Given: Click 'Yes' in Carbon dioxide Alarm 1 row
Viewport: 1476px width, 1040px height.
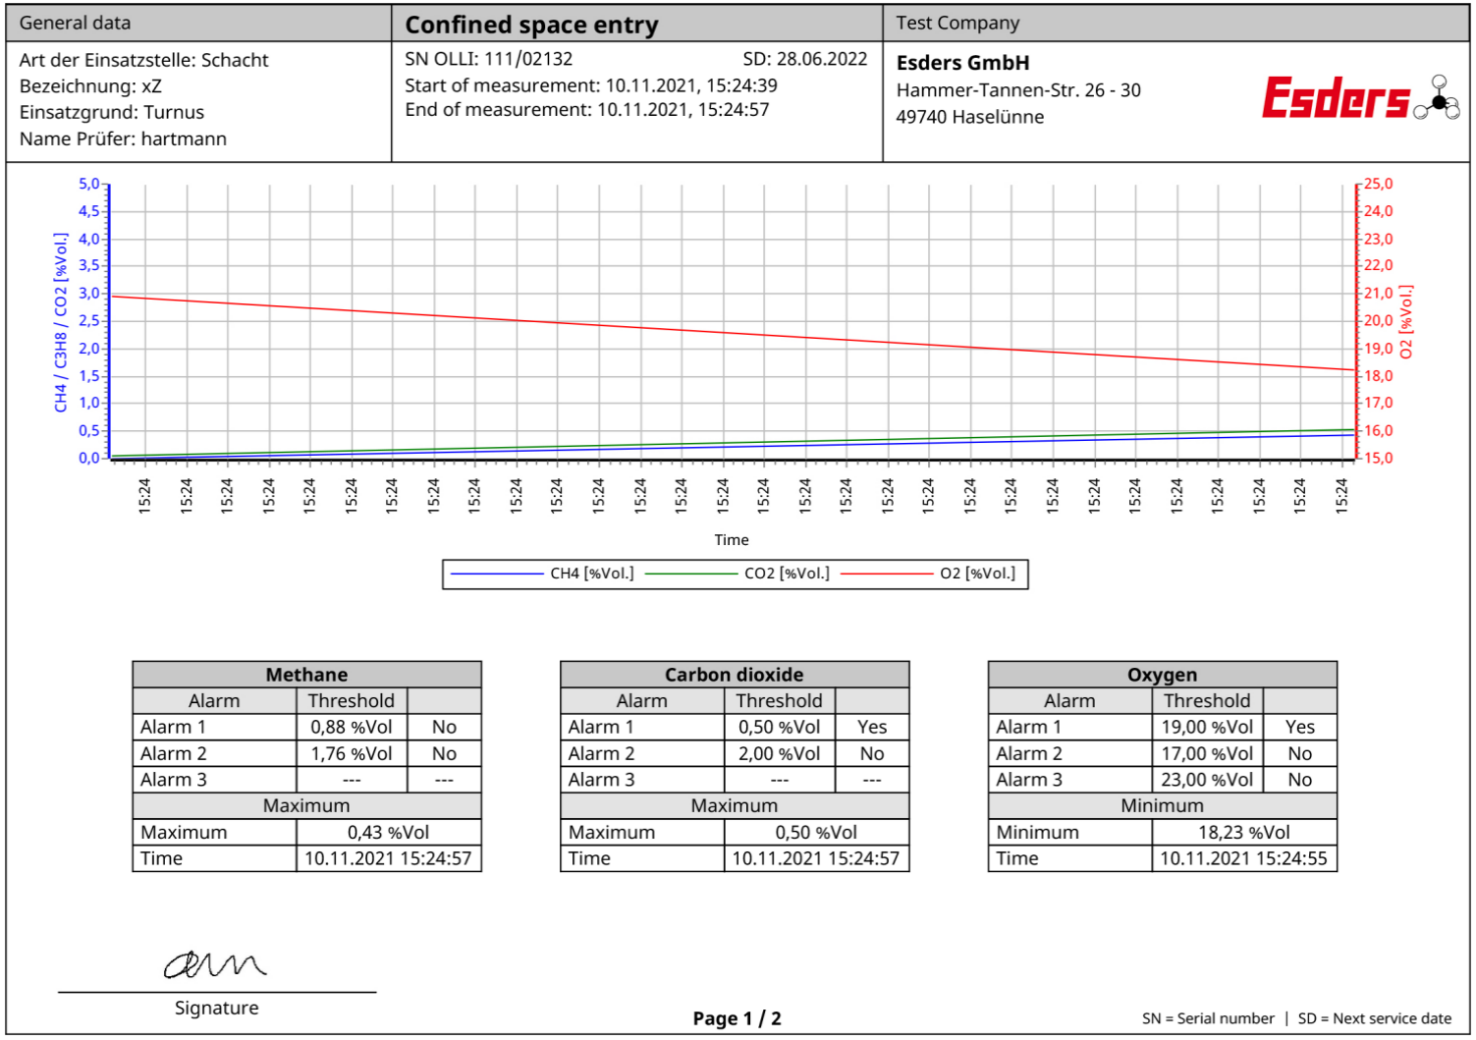Looking at the screenshot, I should [872, 727].
